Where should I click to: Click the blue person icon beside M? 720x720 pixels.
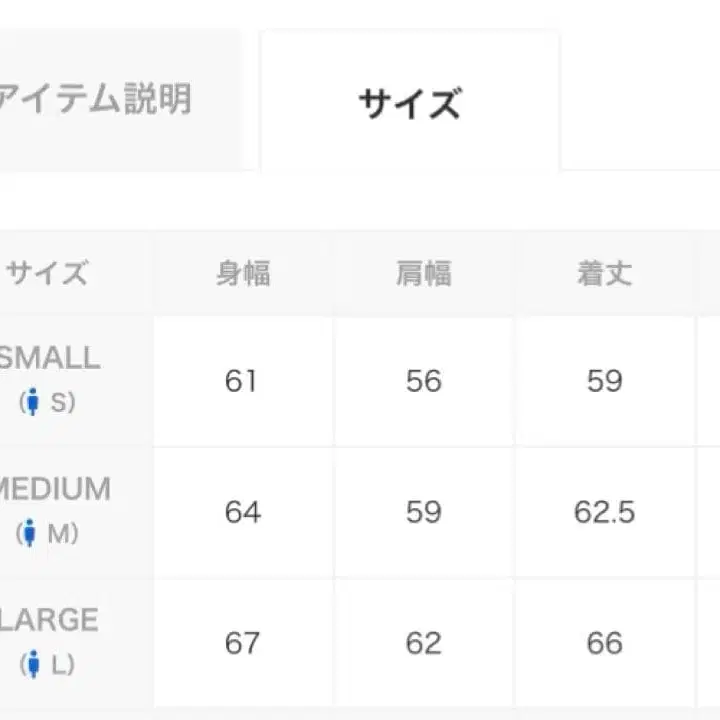[x=29, y=534]
